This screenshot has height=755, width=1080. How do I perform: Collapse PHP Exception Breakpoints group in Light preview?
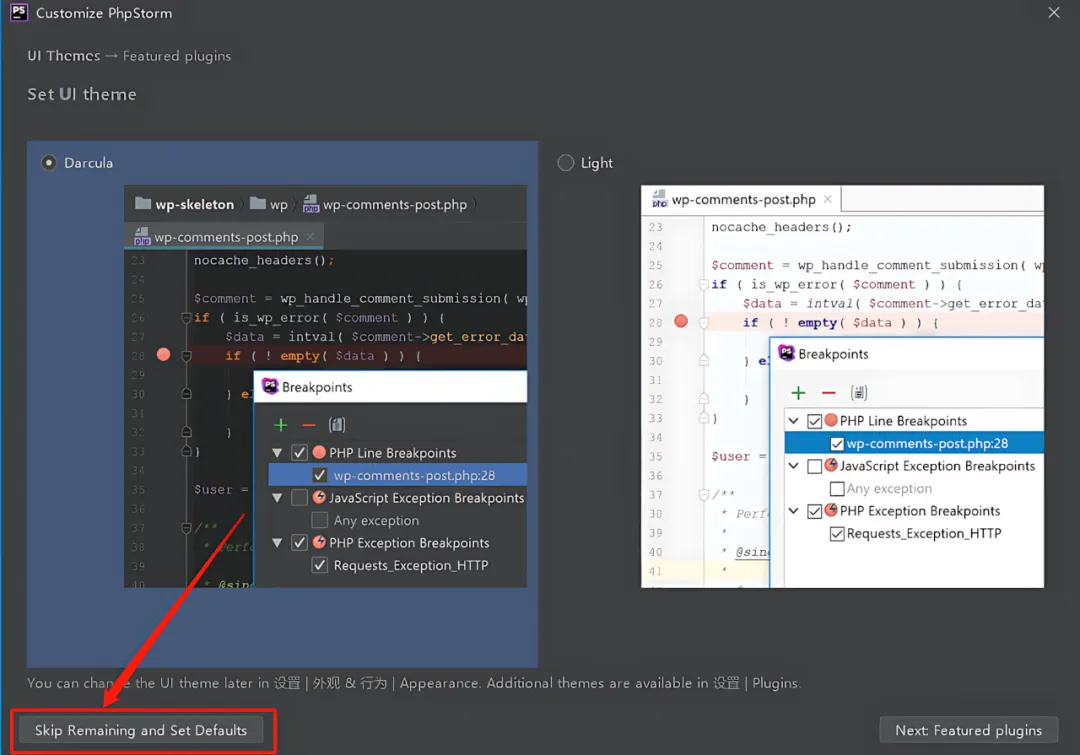coord(793,511)
